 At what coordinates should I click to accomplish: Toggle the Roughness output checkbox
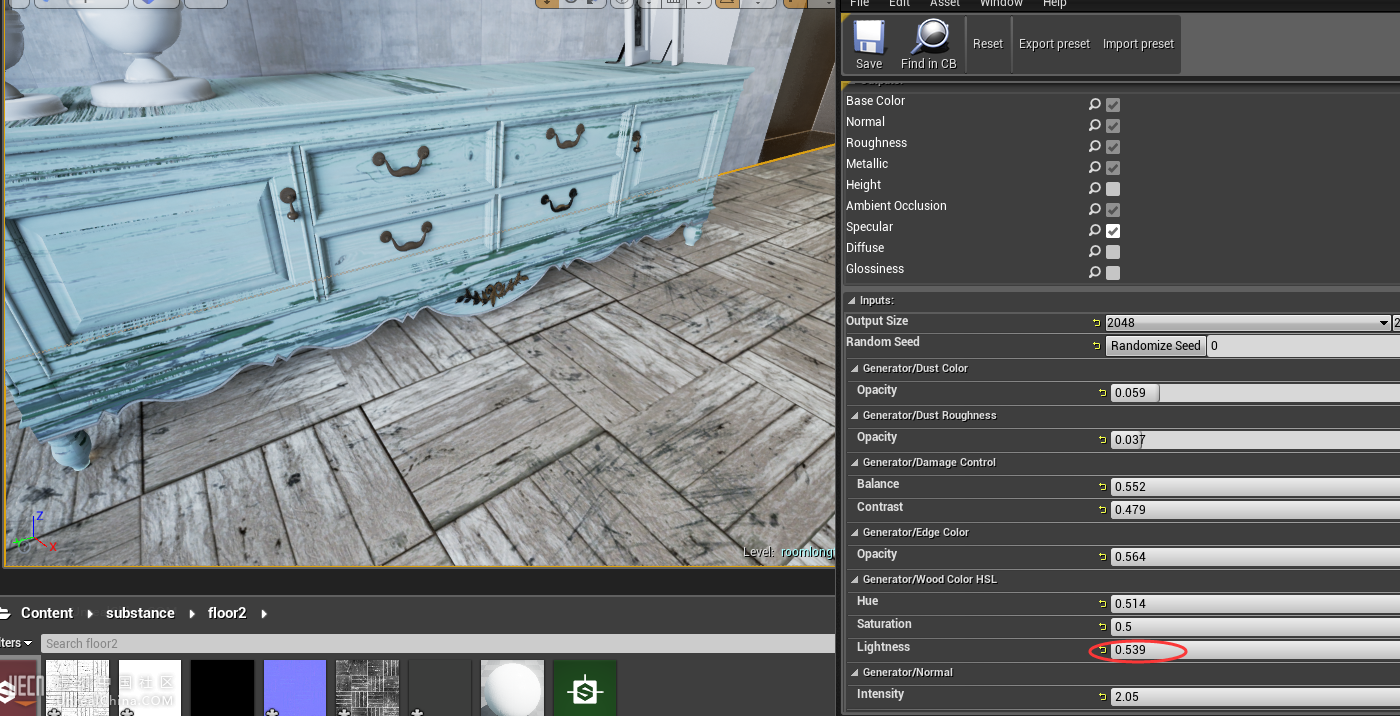coord(1113,147)
